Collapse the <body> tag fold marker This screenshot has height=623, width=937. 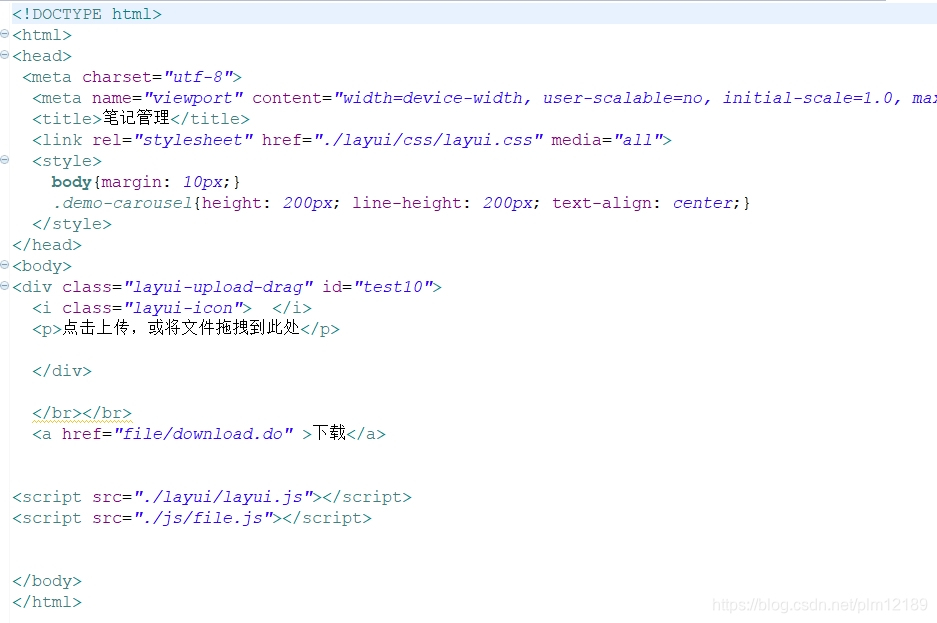[5, 265]
